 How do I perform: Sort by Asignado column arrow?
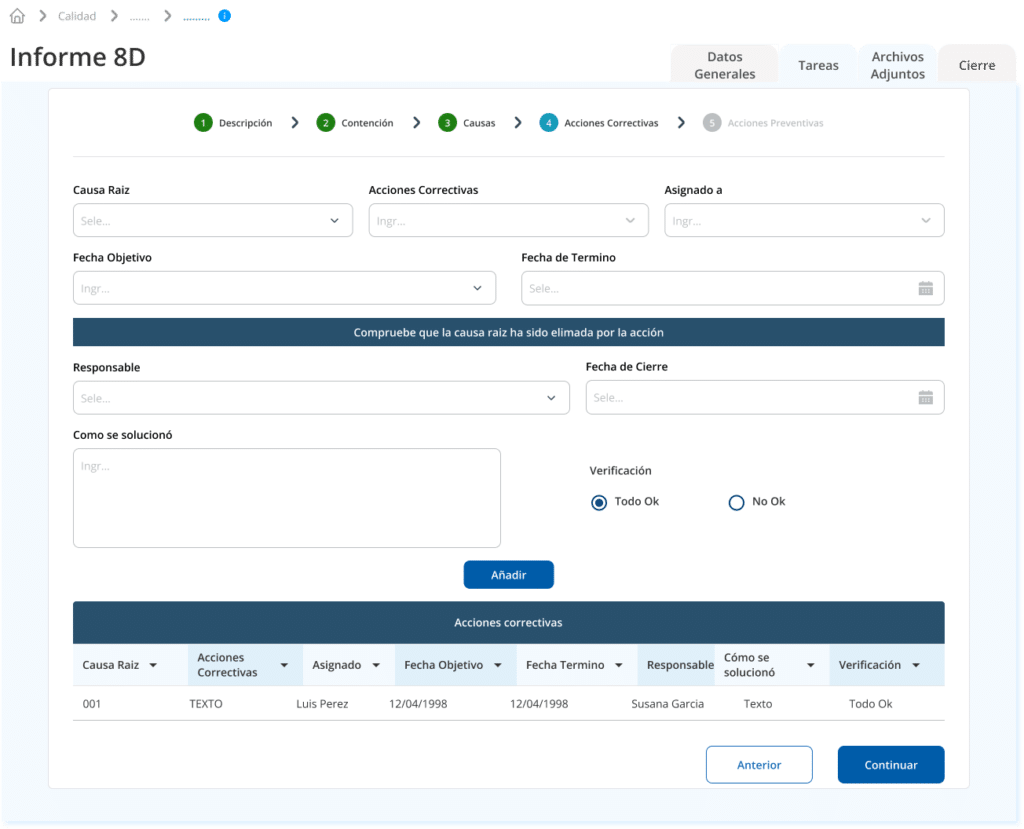(x=376, y=666)
